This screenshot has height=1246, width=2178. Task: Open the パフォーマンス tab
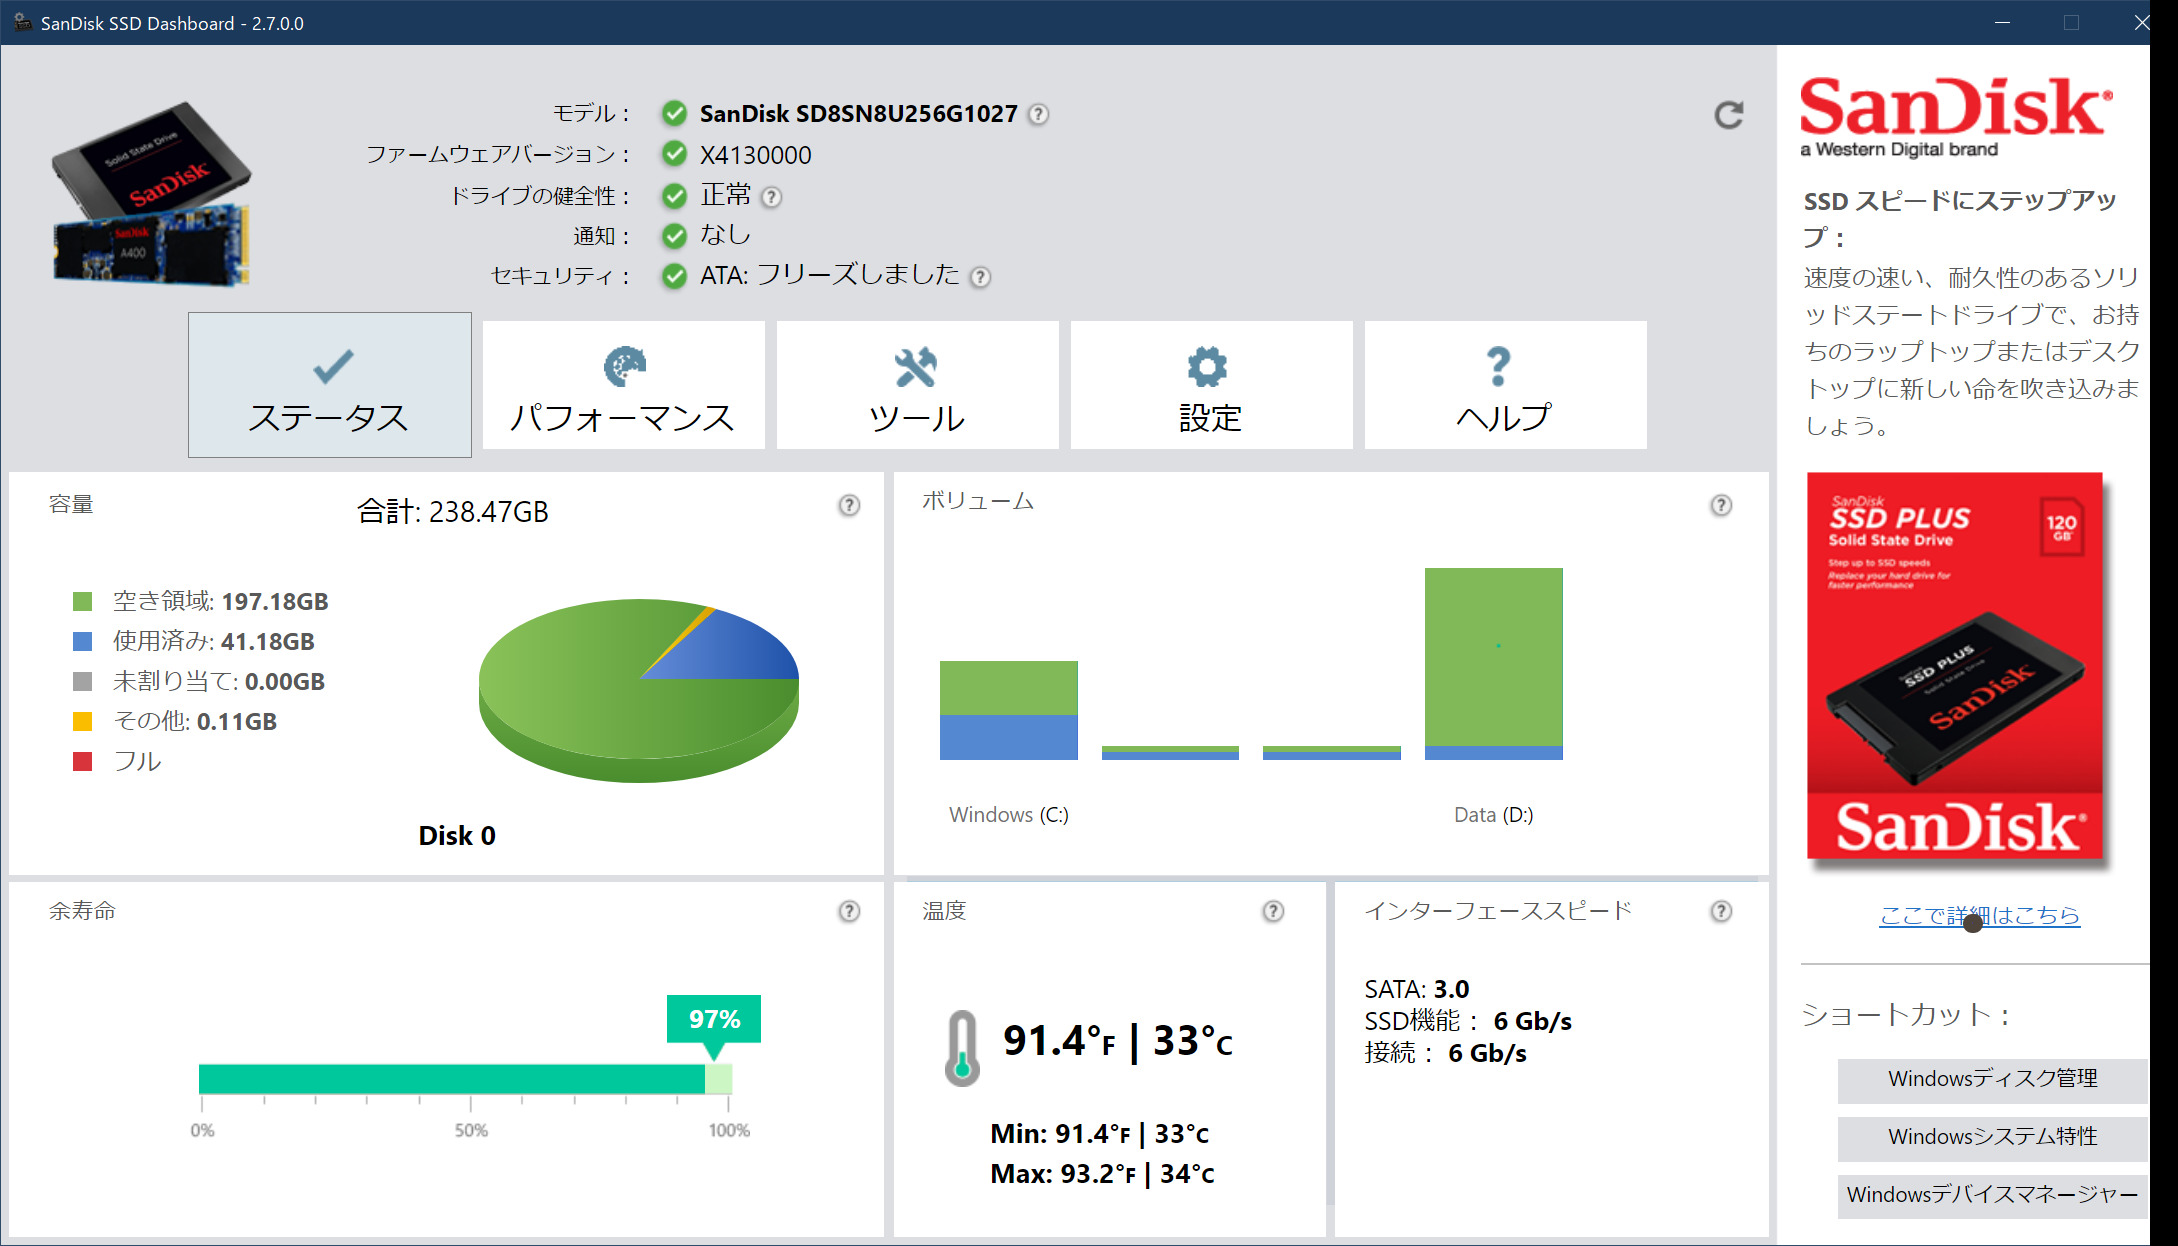[x=623, y=385]
